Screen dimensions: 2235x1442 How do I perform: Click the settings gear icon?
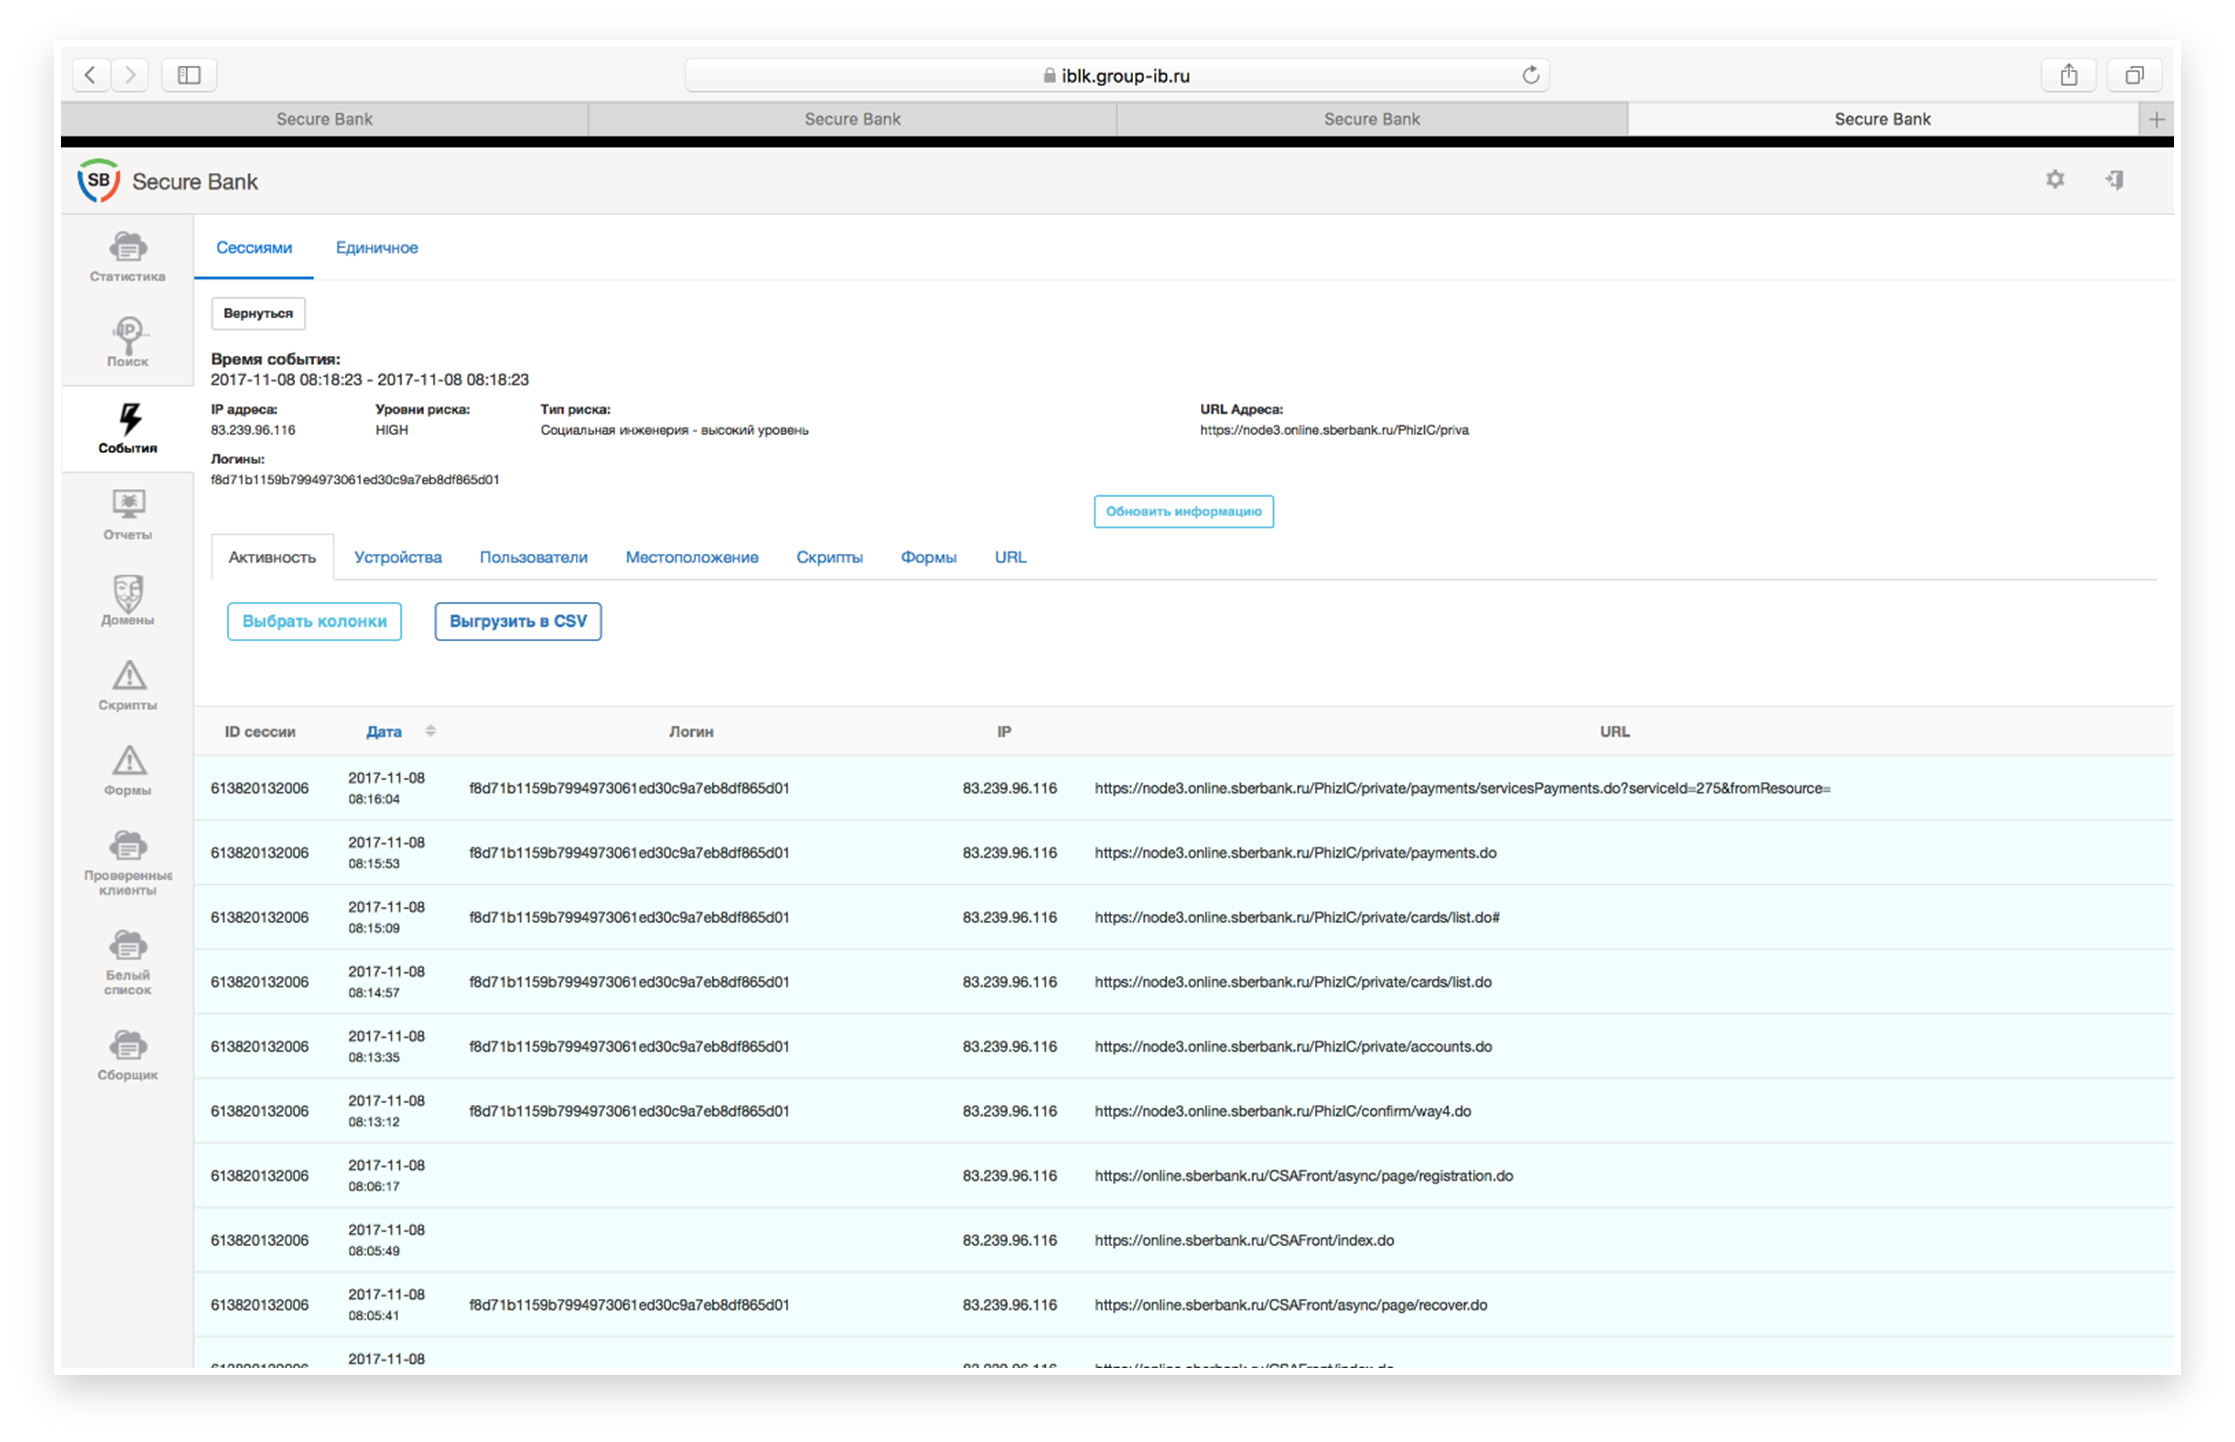point(2054,180)
